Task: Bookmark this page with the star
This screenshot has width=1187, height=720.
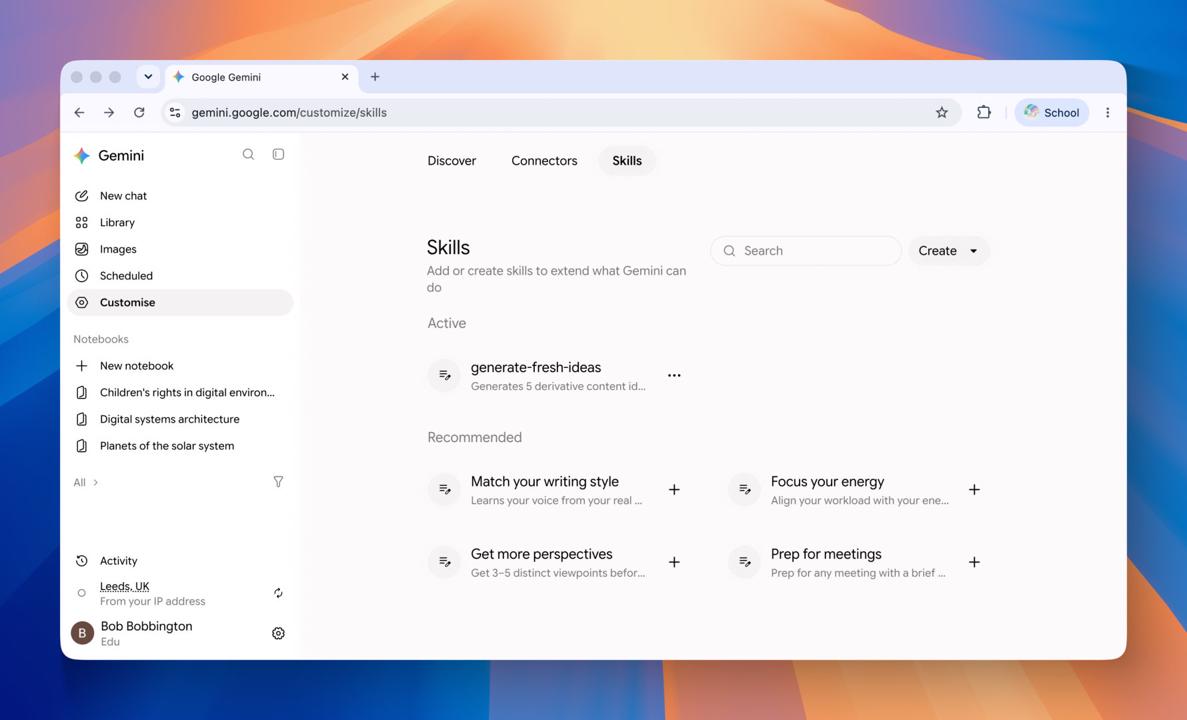Action: click(x=942, y=112)
